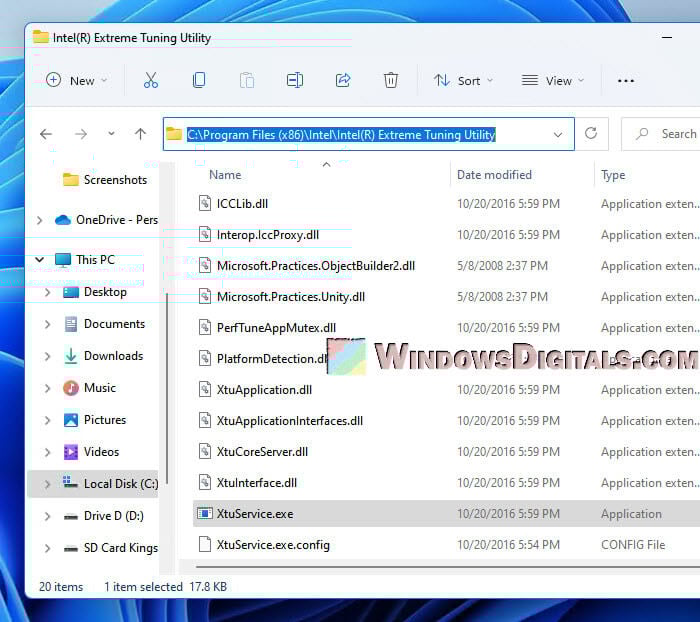Expand the OneDrive tree node

click(x=40, y=220)
